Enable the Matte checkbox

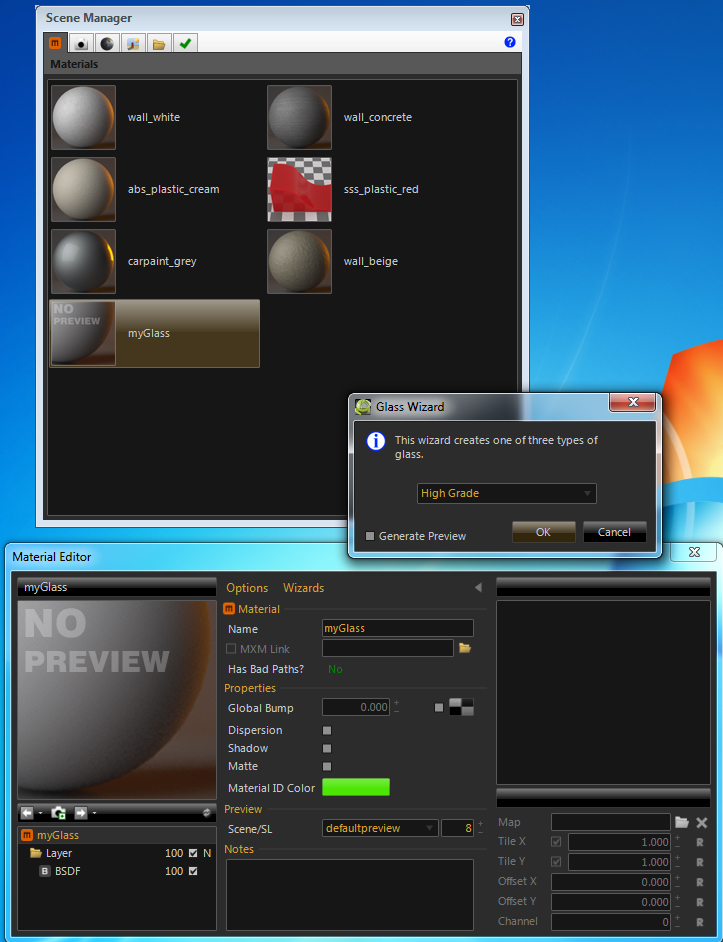point(327,767)
